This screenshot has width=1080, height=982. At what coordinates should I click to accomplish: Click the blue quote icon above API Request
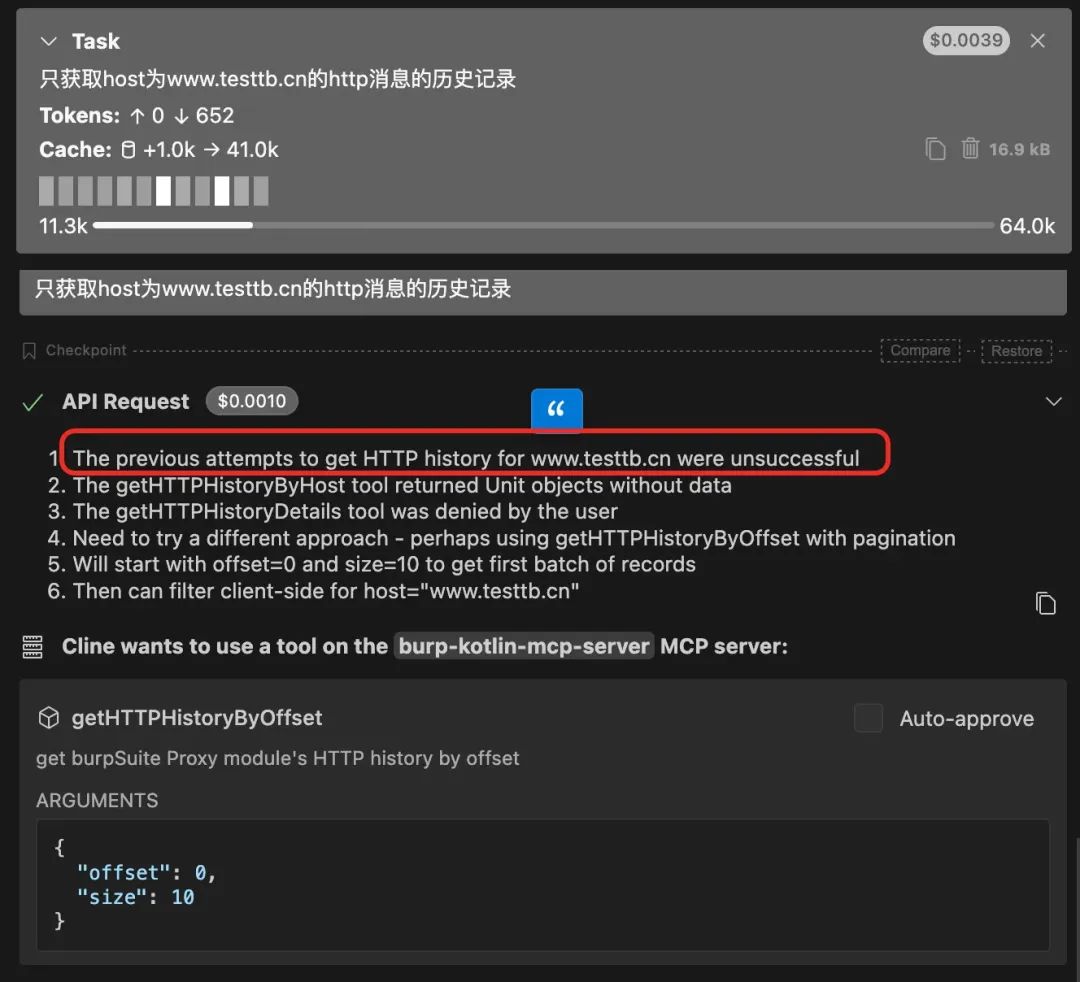[x=556, y=409]
